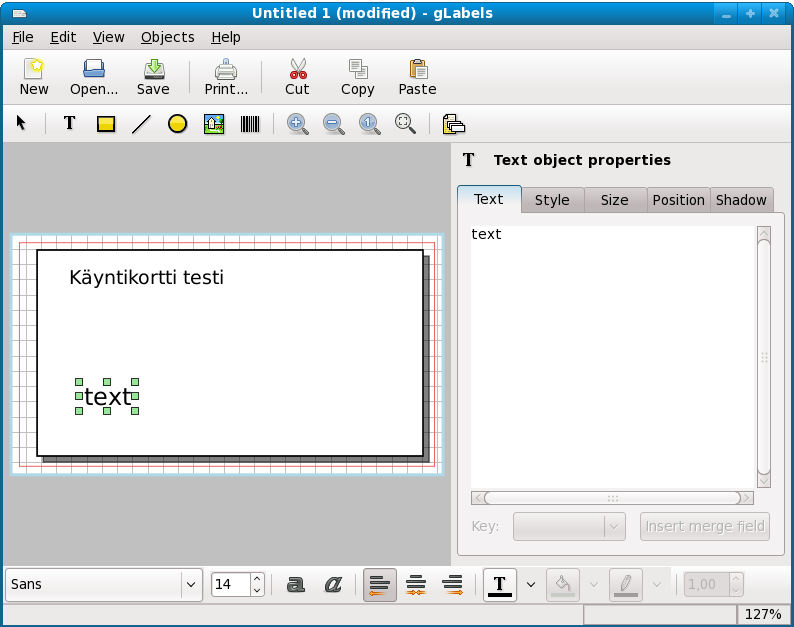Switch to the Style tab

coord(552,200)
